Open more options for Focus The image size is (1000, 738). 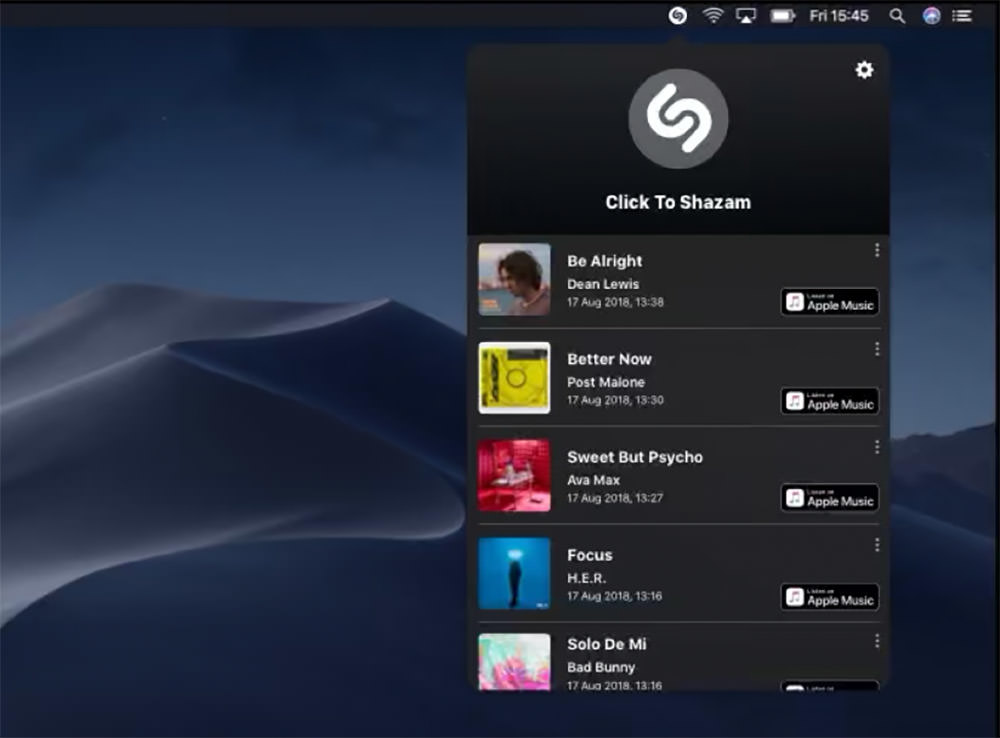(877, 545)
